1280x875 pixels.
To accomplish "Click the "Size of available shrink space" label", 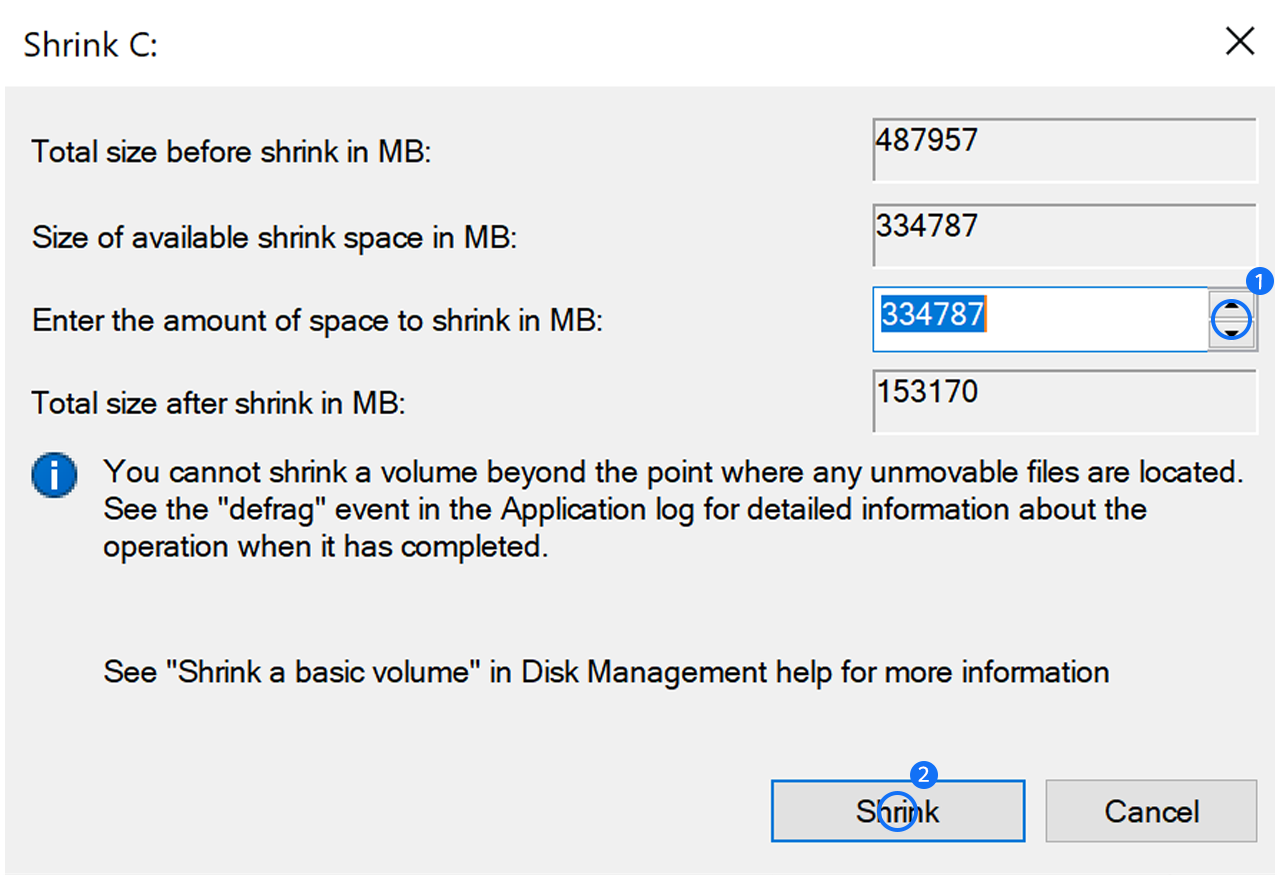I will tap(274, 238).
